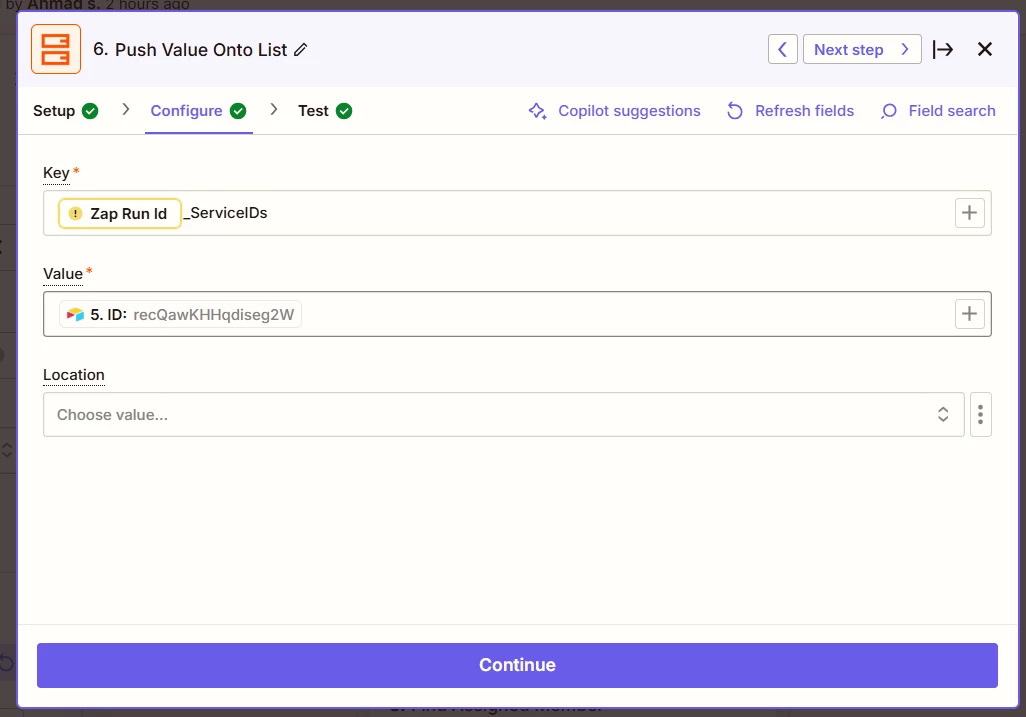Screen dimensions: 1026x717
Task: Click the green checkmark beside Configure
Action: [238, 111]
